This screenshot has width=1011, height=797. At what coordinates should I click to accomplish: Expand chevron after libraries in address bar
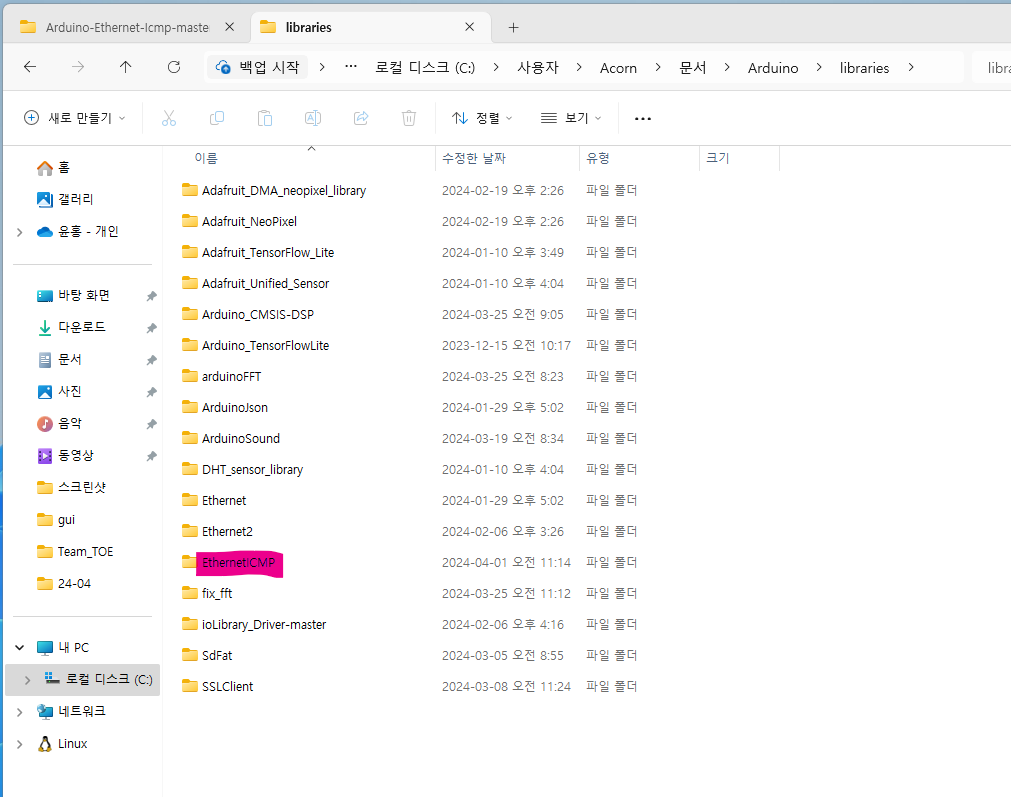[910, 67]
